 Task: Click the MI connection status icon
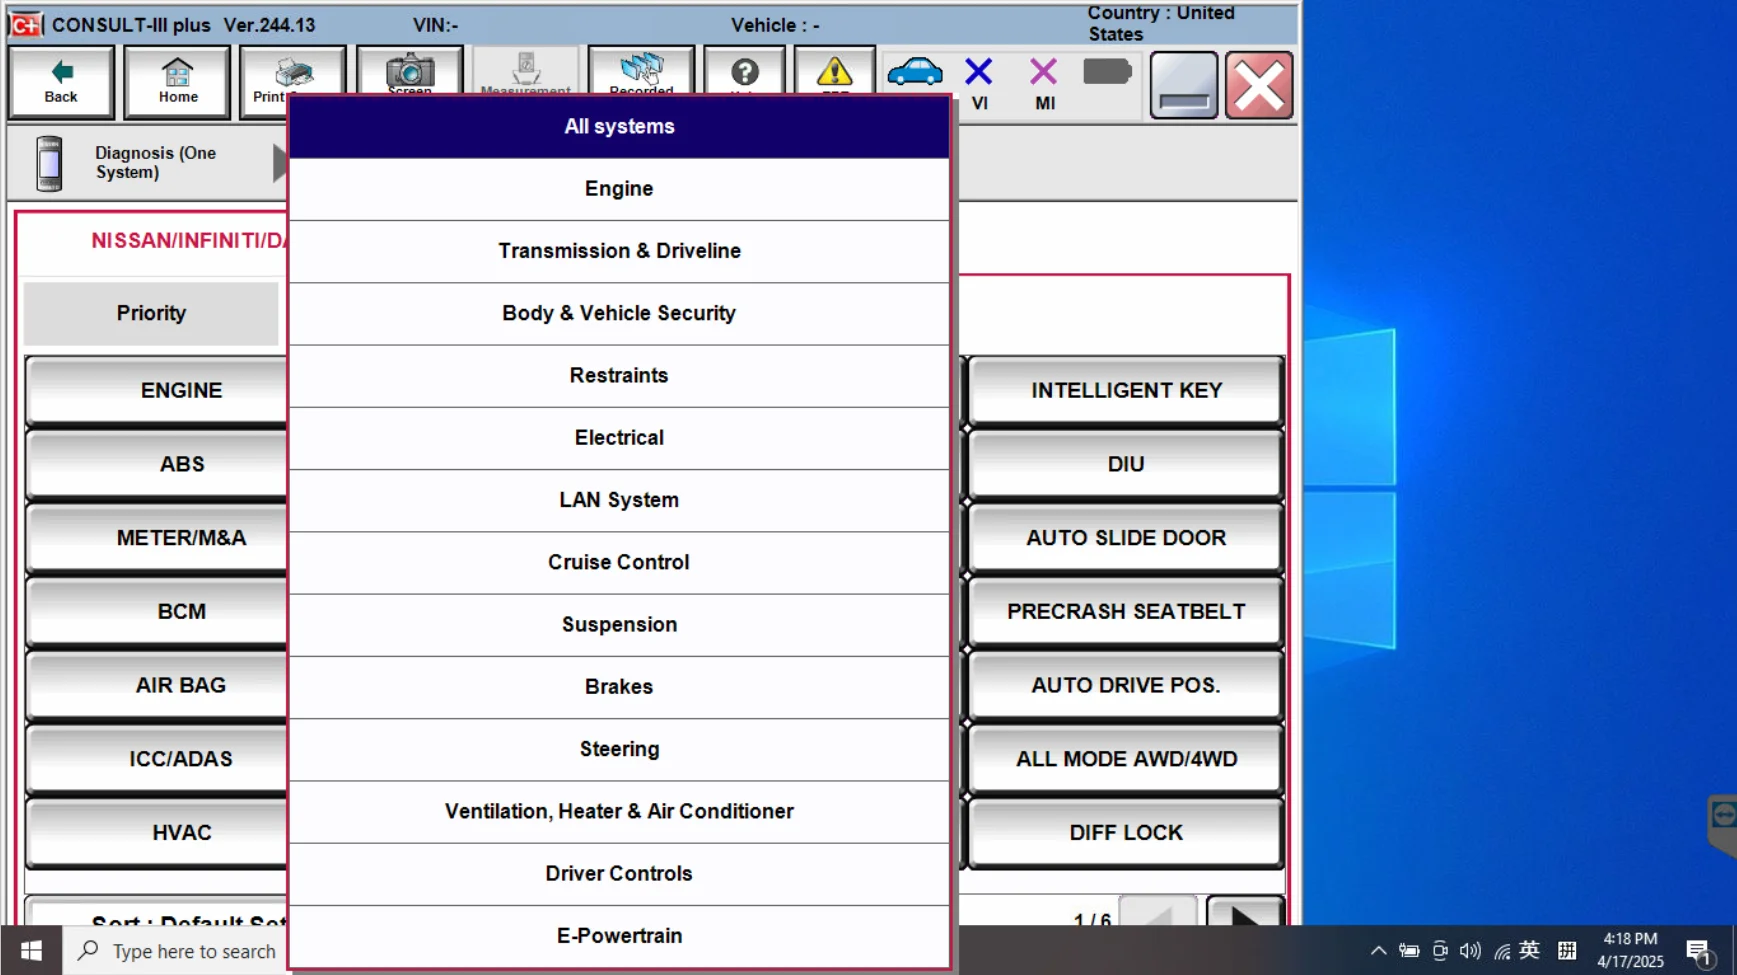coord(1044,82)
